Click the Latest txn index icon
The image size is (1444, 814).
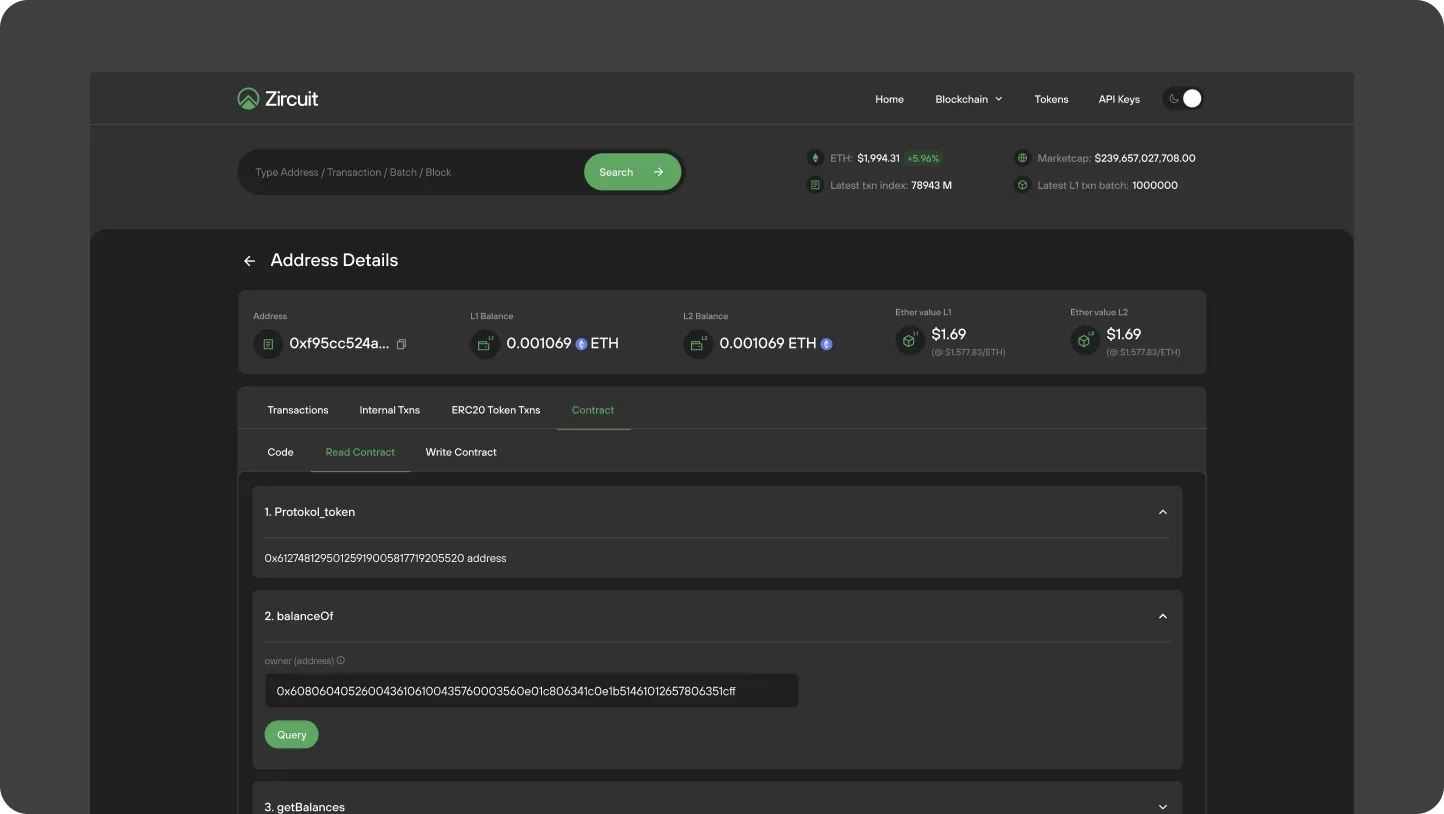[815, 185]
